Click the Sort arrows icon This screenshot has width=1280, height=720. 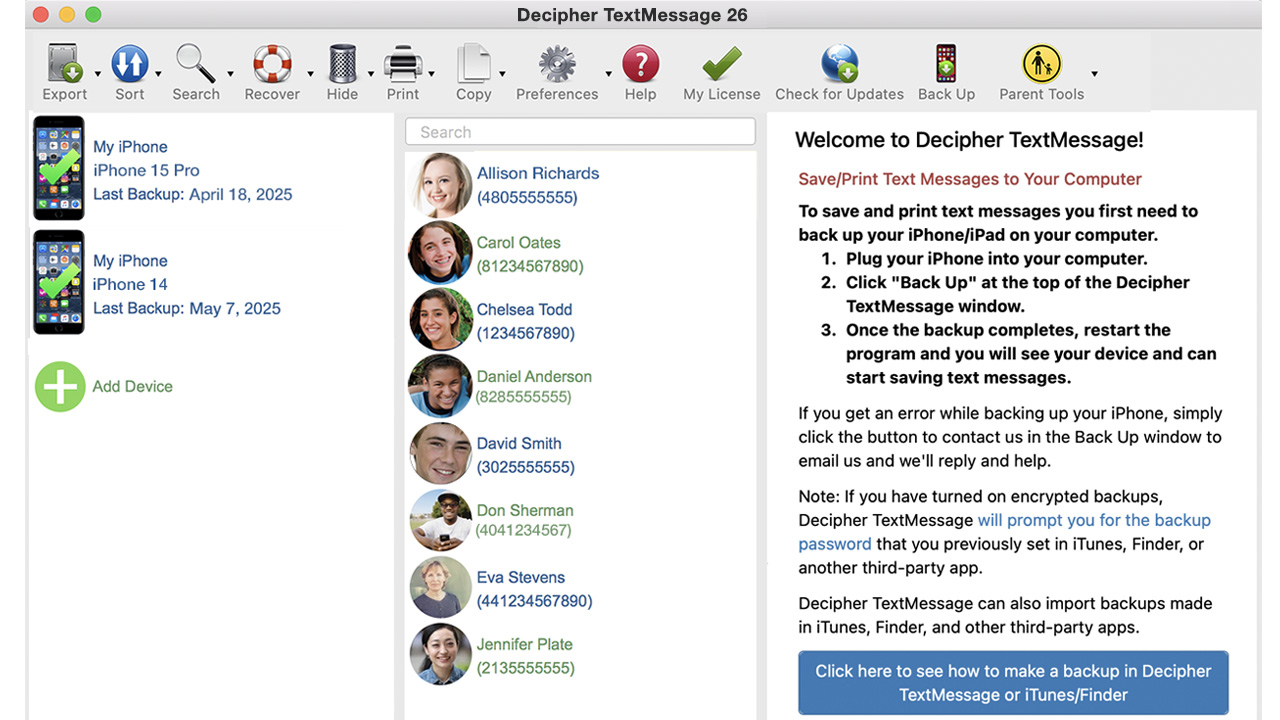[129, 66]
